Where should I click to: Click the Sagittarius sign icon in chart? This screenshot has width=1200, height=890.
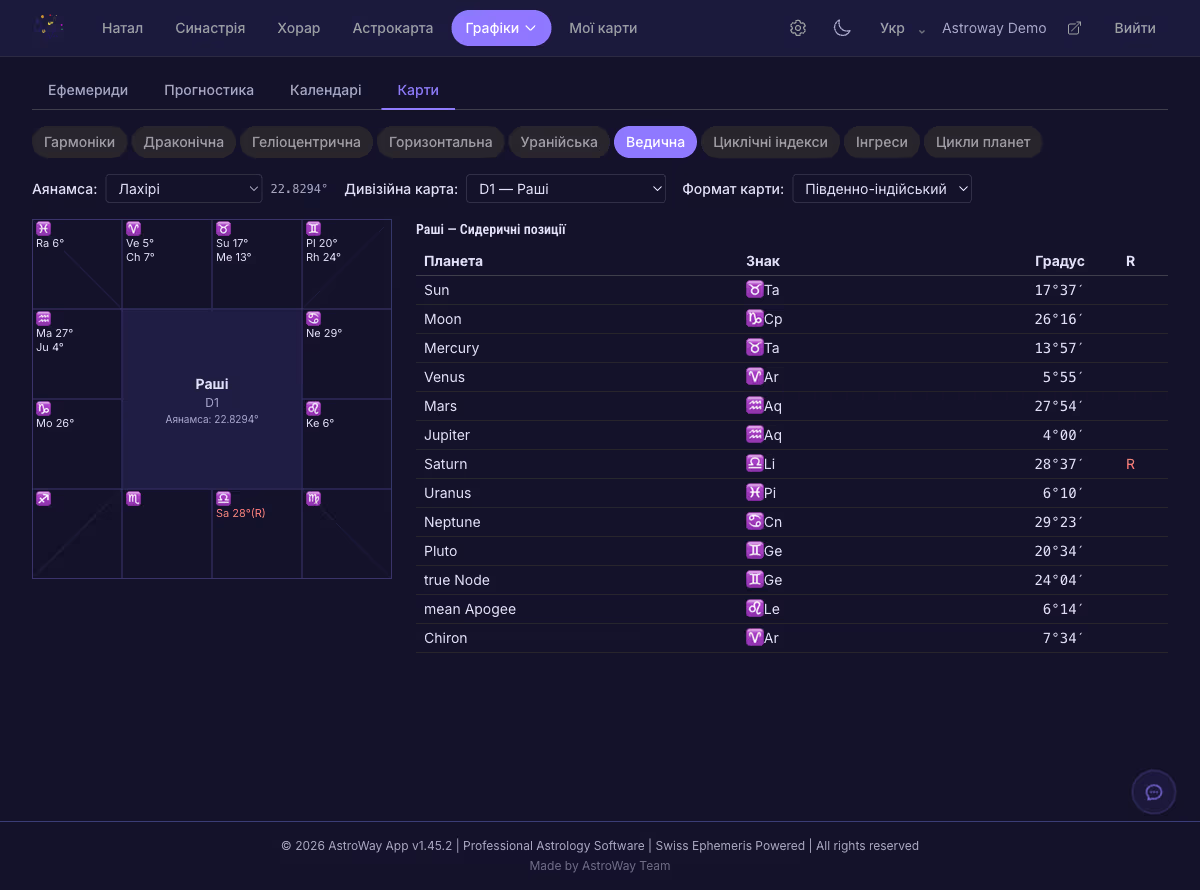pos(43,499)
